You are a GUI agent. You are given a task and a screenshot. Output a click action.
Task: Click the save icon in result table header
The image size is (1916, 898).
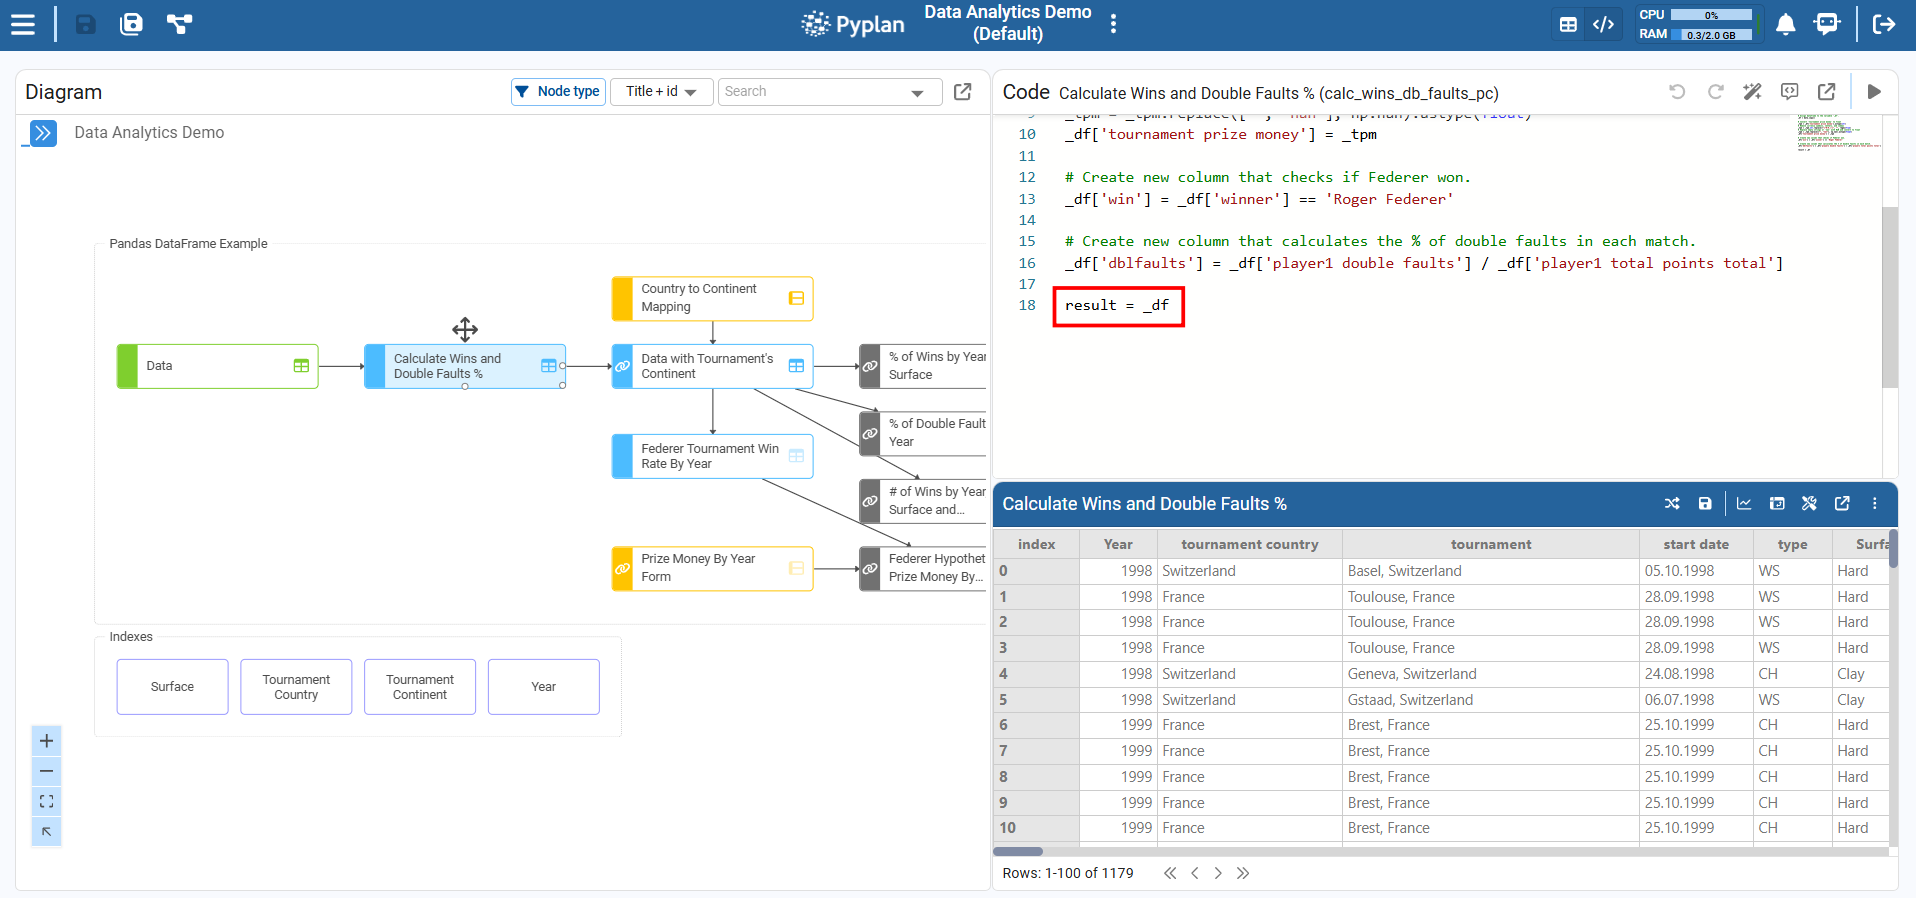[1705, 504]
